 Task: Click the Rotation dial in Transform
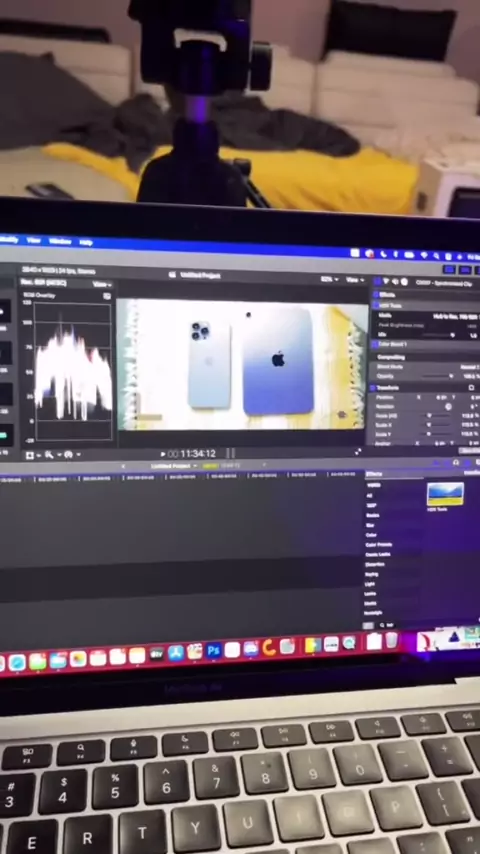(448, 406)
